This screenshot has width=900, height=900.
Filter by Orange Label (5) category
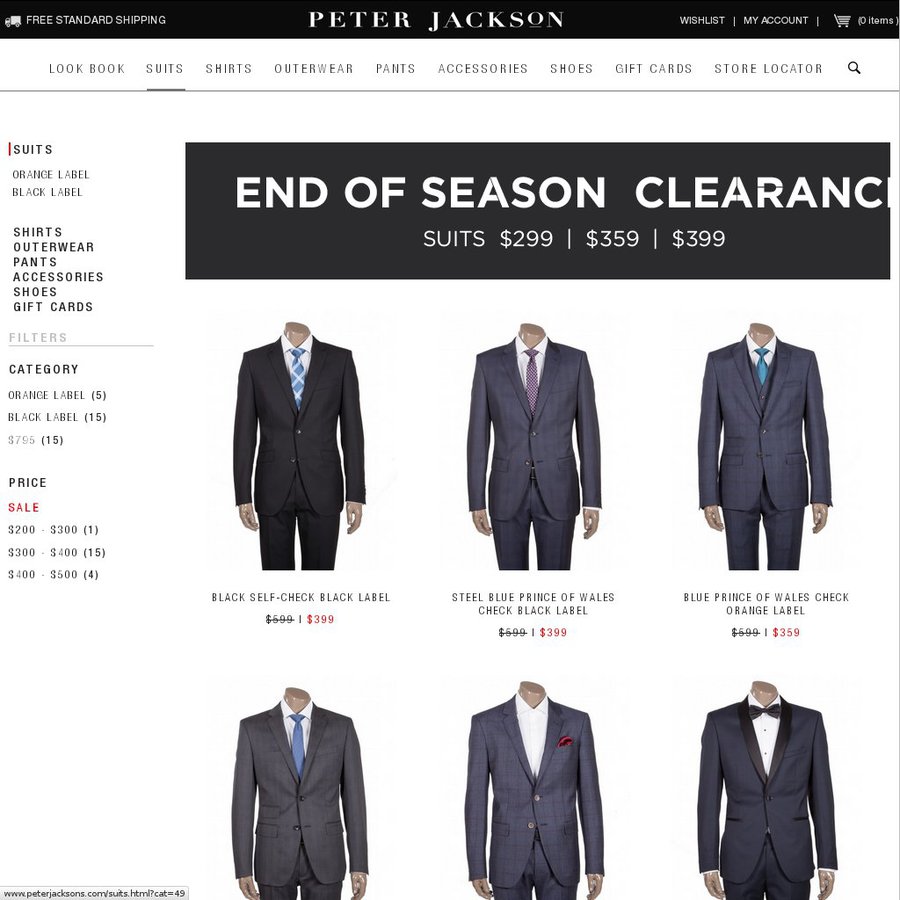tap(57, 395)
